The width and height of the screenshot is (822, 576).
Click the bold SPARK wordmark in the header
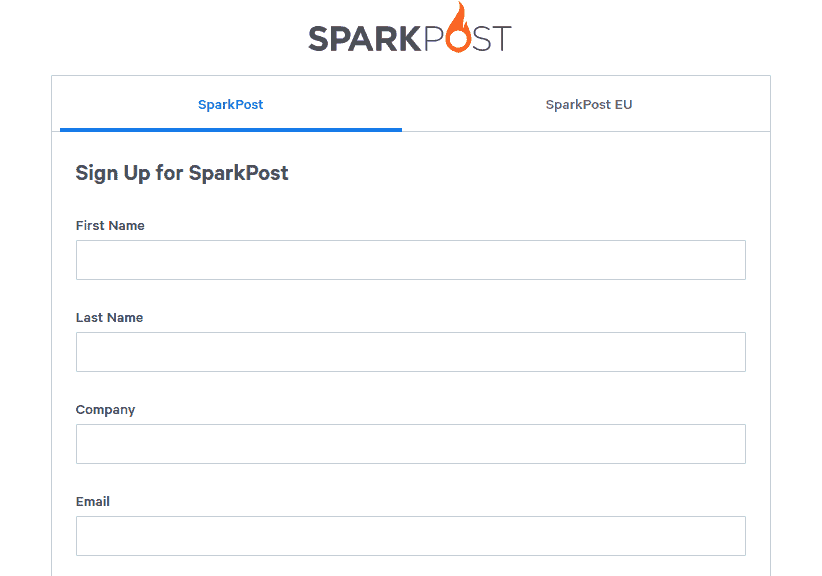click(x=365, y=38)
